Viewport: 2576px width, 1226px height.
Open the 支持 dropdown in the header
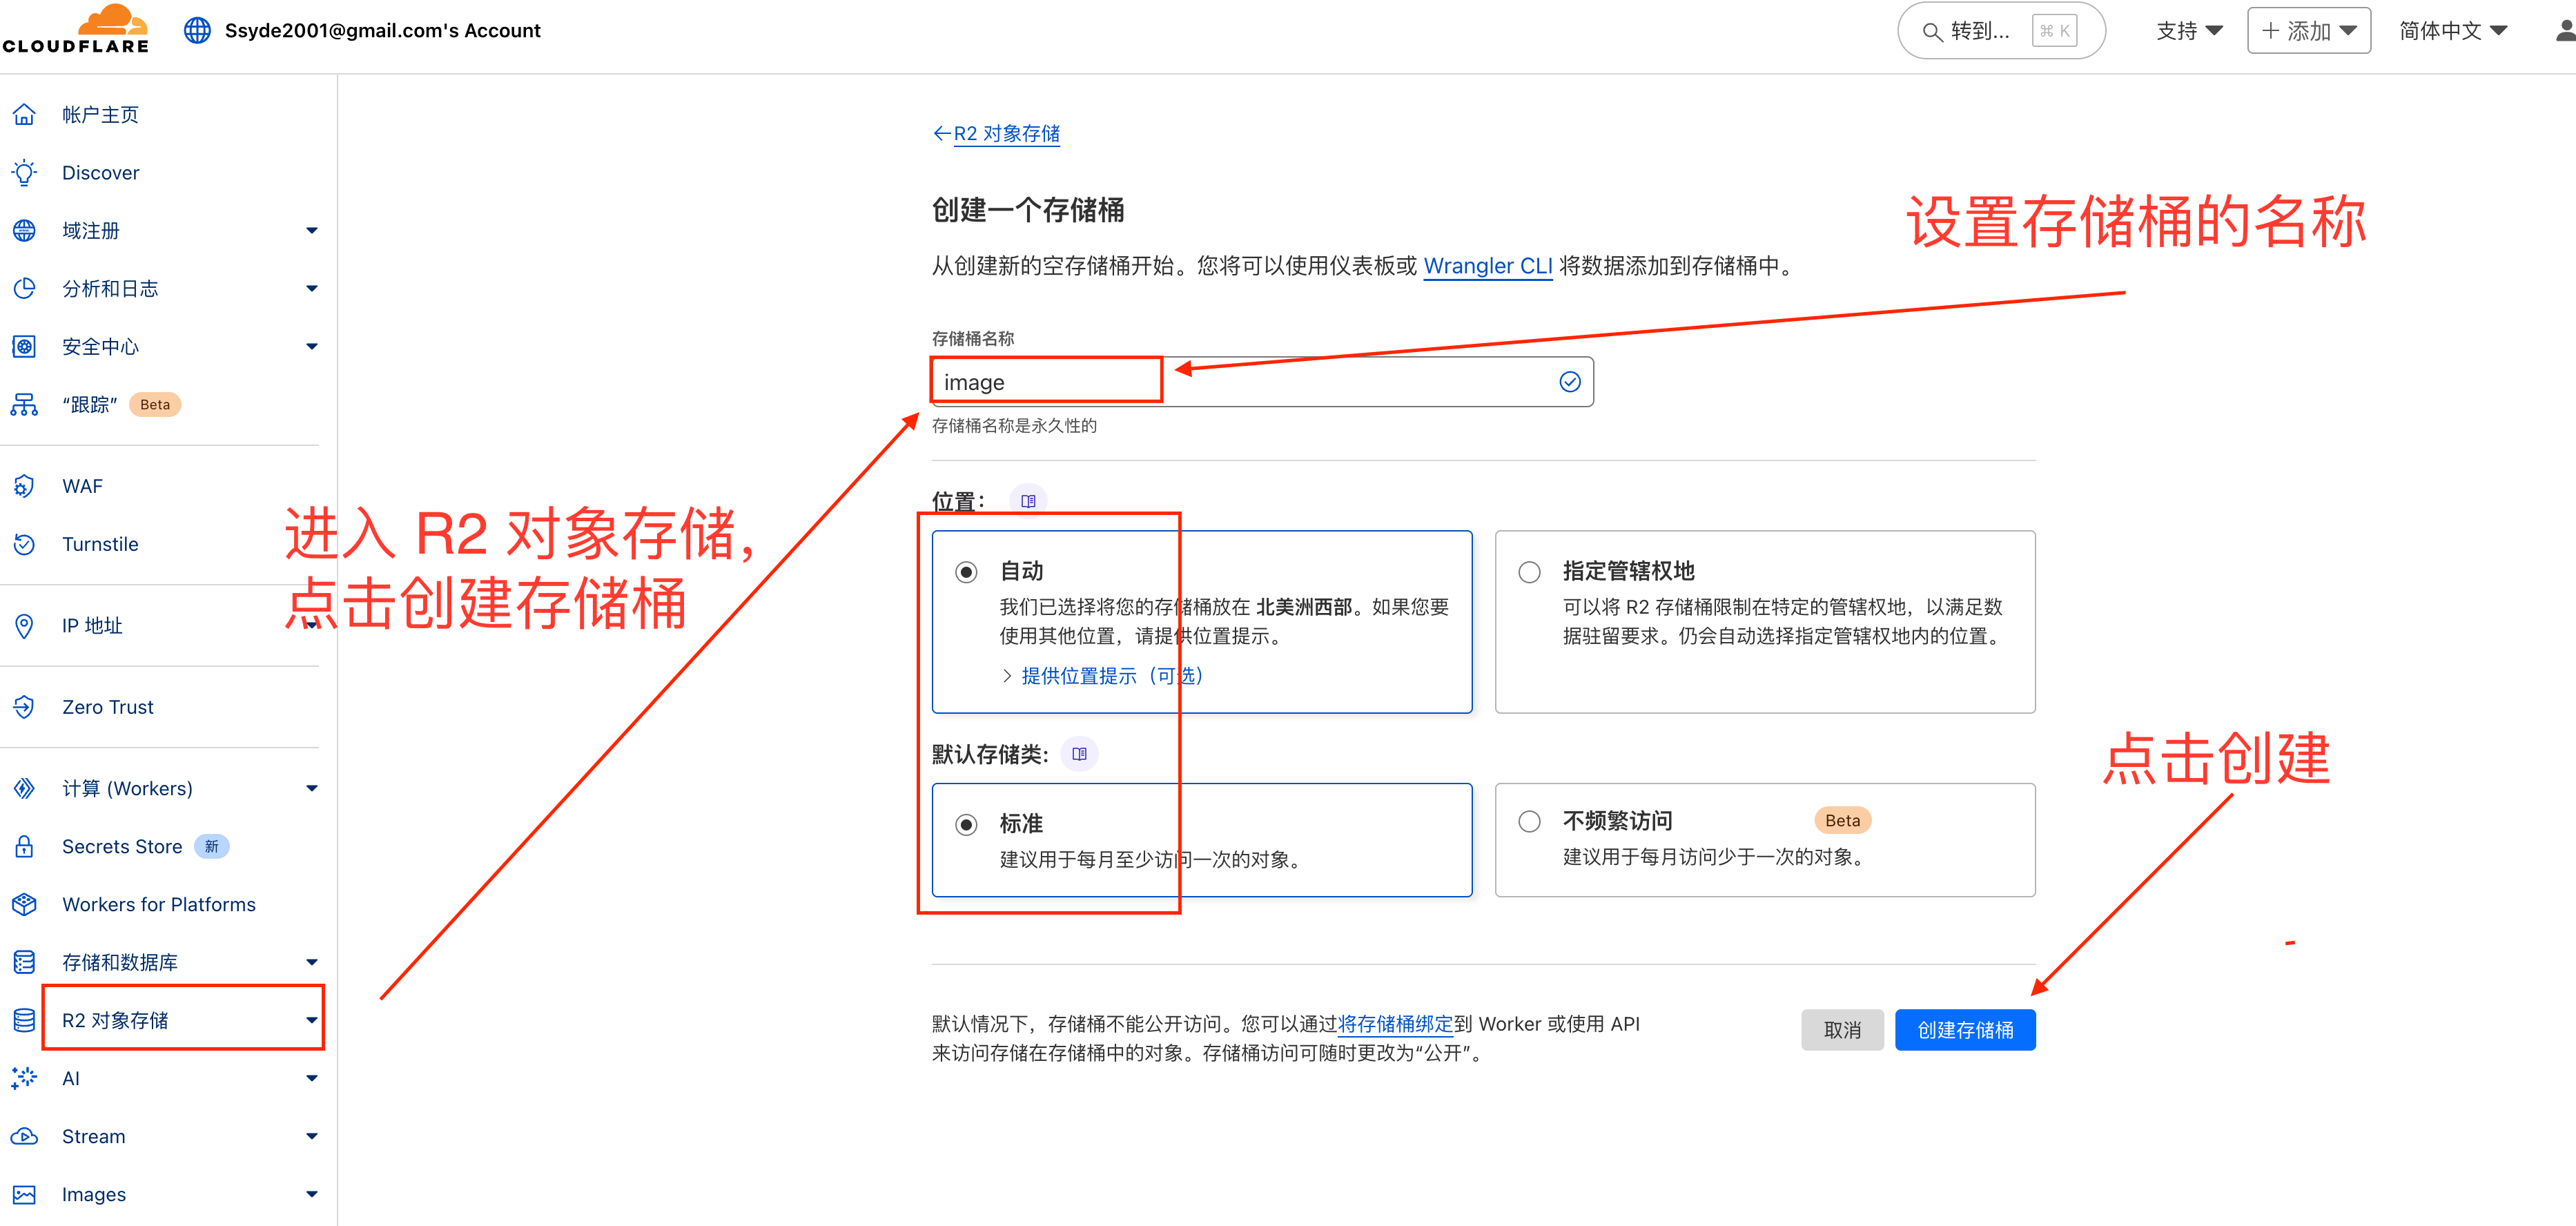tap(2189, 31)
